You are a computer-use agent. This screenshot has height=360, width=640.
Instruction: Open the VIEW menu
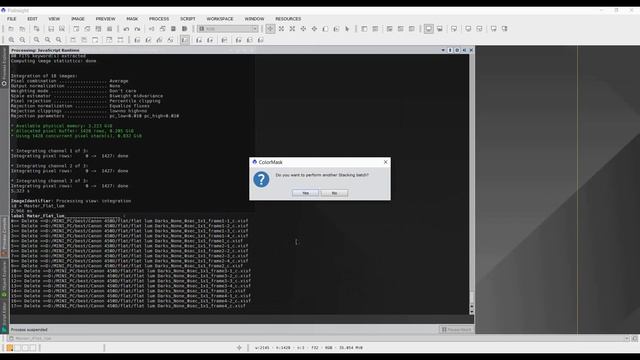[54, 19]
